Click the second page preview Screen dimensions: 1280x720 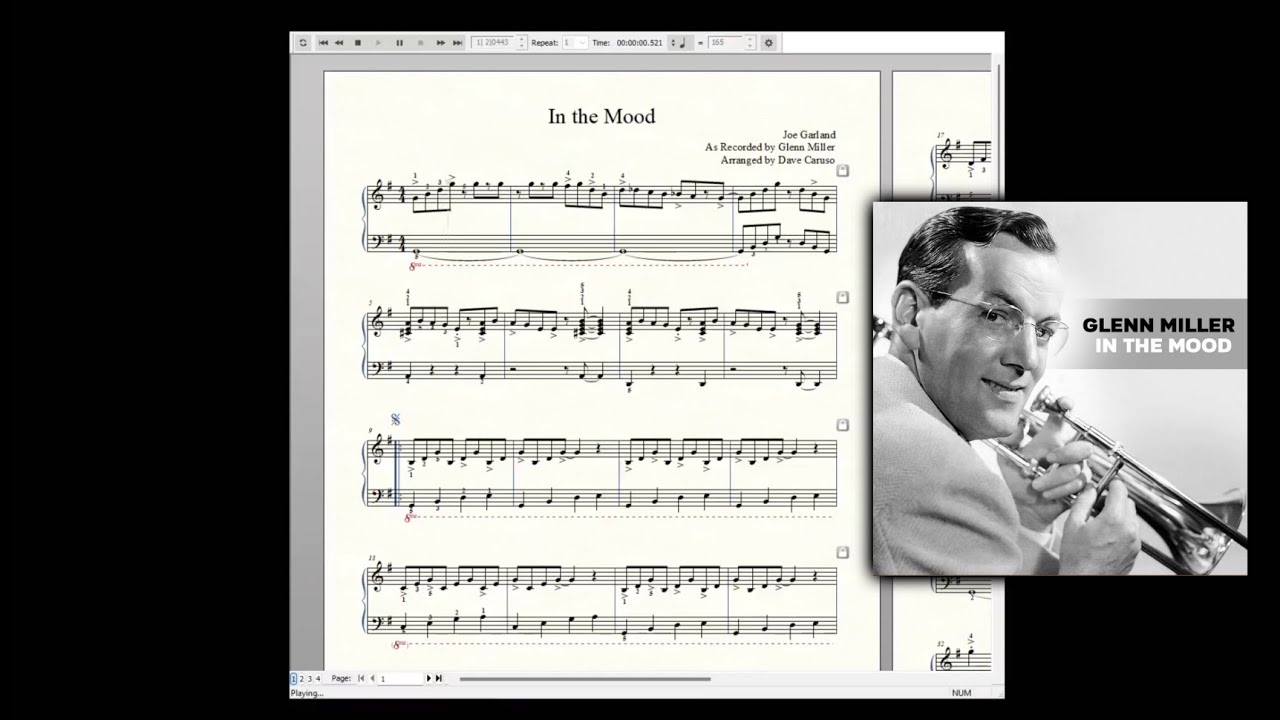coord(942,370)
